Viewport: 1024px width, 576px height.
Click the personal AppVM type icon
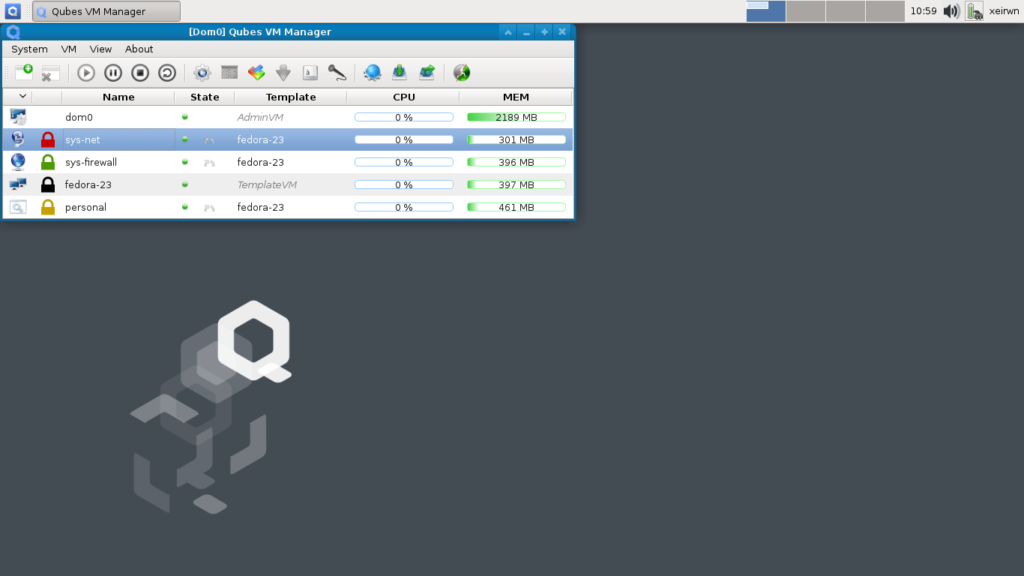(18, 207)
